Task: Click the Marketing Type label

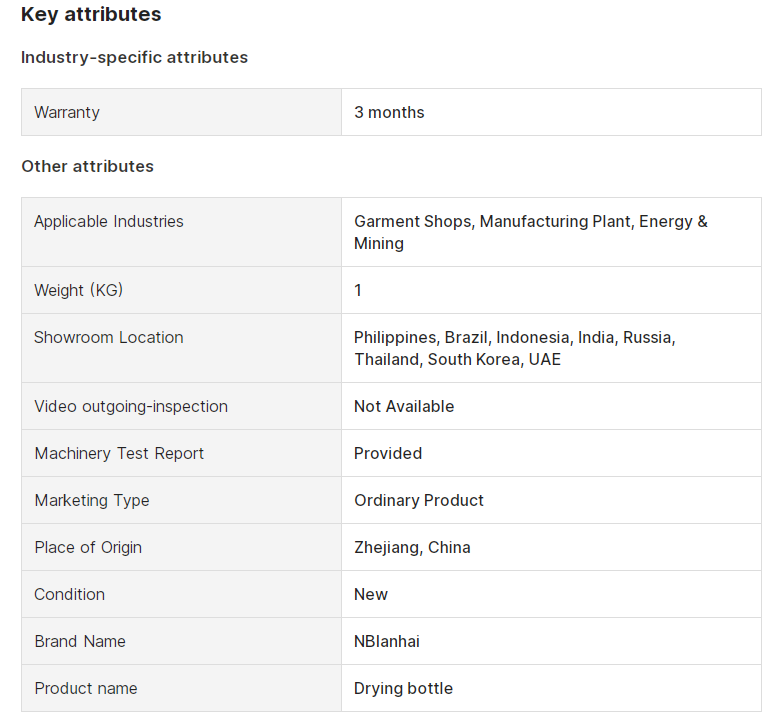Action: click(x=92, y=500)
